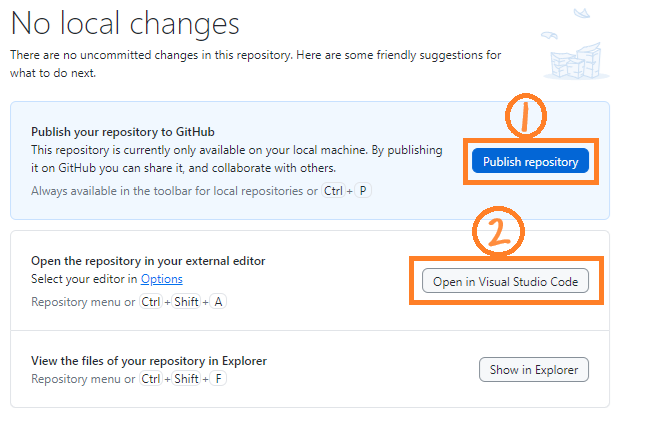
Task: Click 'Open the repository in your external editor'
Action: 148,261
